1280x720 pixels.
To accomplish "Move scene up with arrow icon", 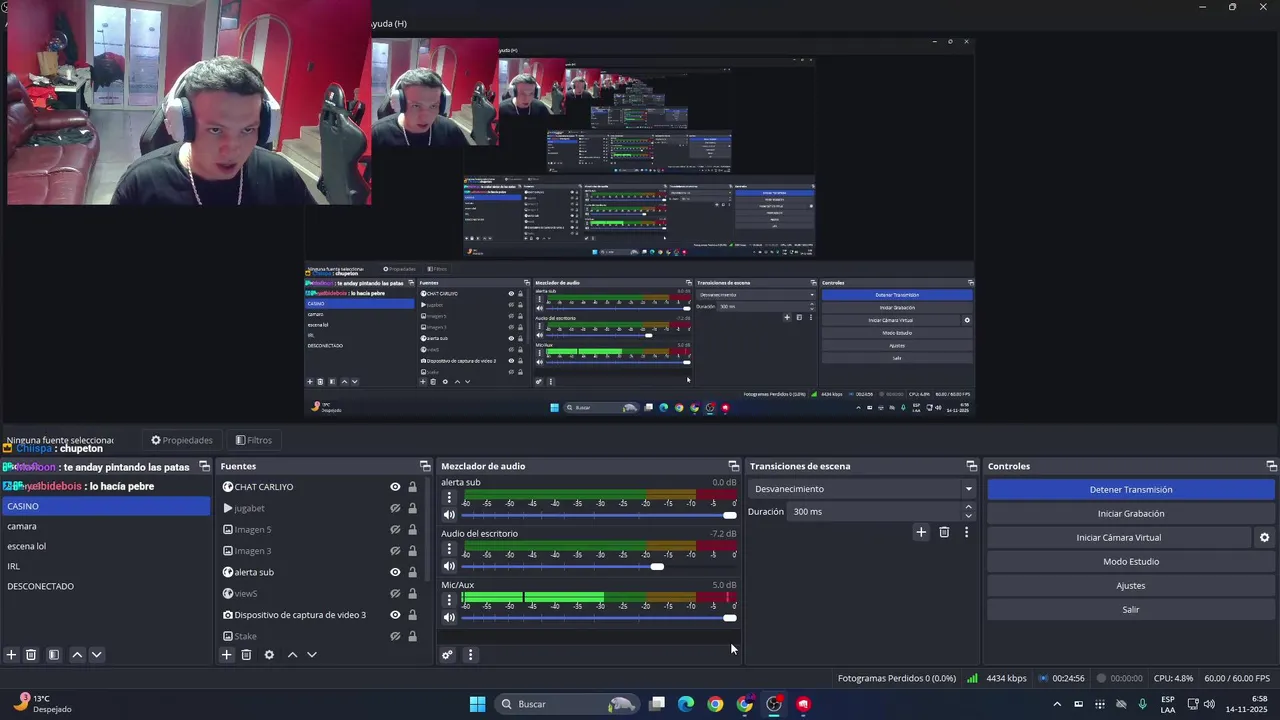I will [77, 655].
